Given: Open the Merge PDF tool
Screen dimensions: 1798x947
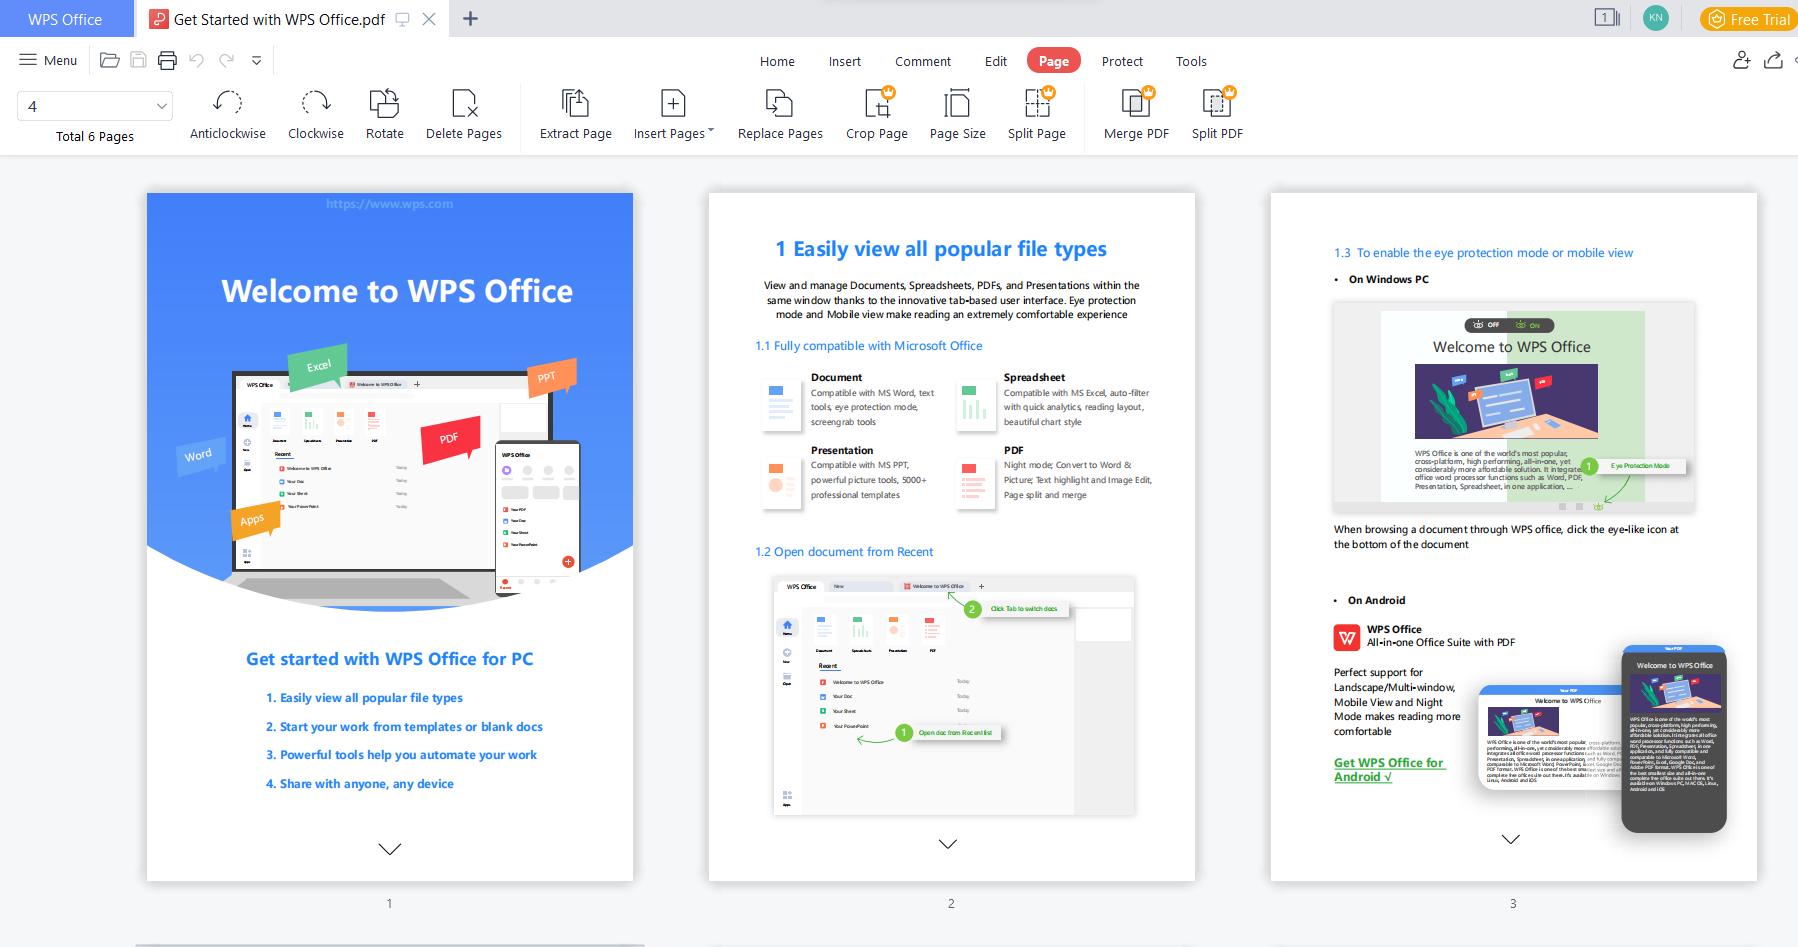Looking at the screenshot, I should (1135, 112).
